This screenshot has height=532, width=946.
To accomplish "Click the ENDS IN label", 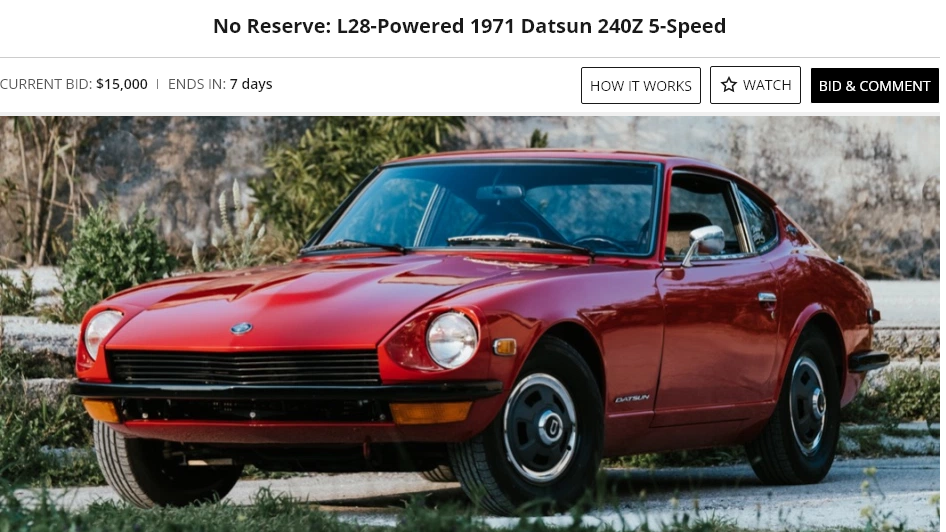I will (x=197, y=84).
